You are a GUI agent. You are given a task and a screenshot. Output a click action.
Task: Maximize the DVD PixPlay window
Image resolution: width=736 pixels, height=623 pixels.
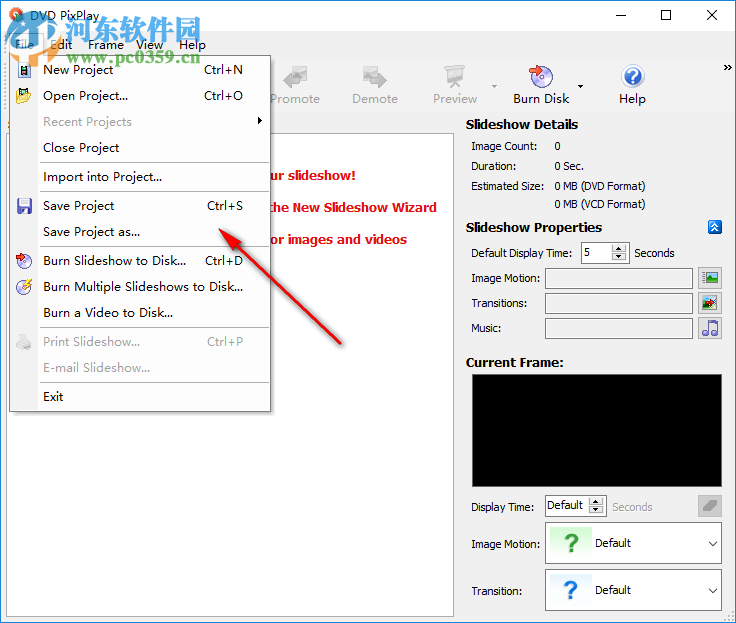666,15
